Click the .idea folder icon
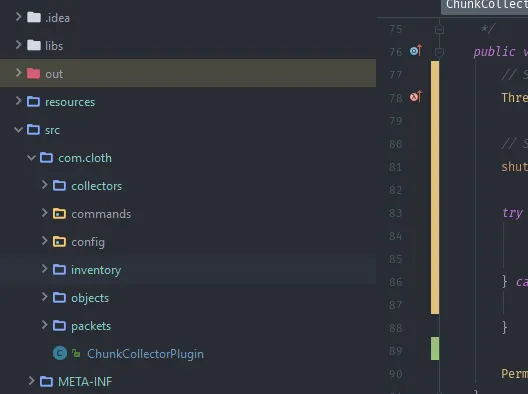Viewport: 528px width, 394px height. (34, 17)
